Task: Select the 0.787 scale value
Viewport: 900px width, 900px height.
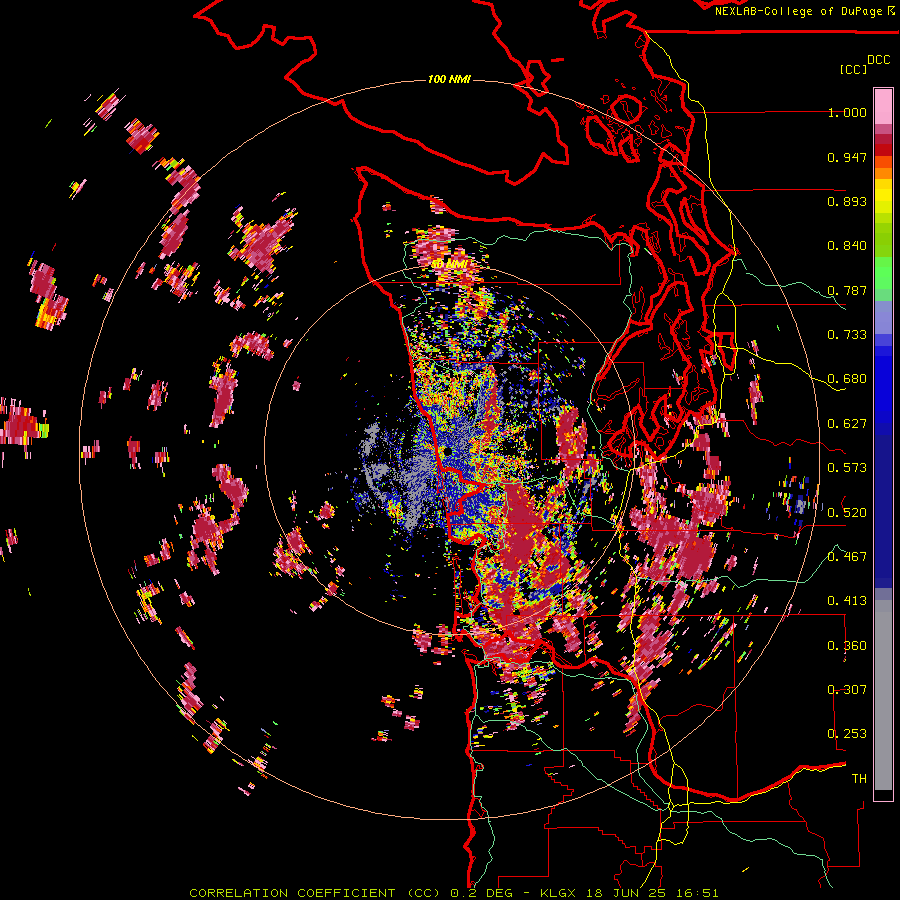Action: 847,290
